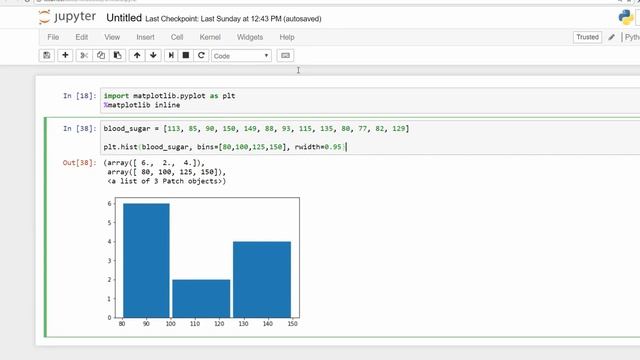The width and height of the screenshot is (640, 360).
Task: Paste cells below icon
Action: tap(118, 56)
